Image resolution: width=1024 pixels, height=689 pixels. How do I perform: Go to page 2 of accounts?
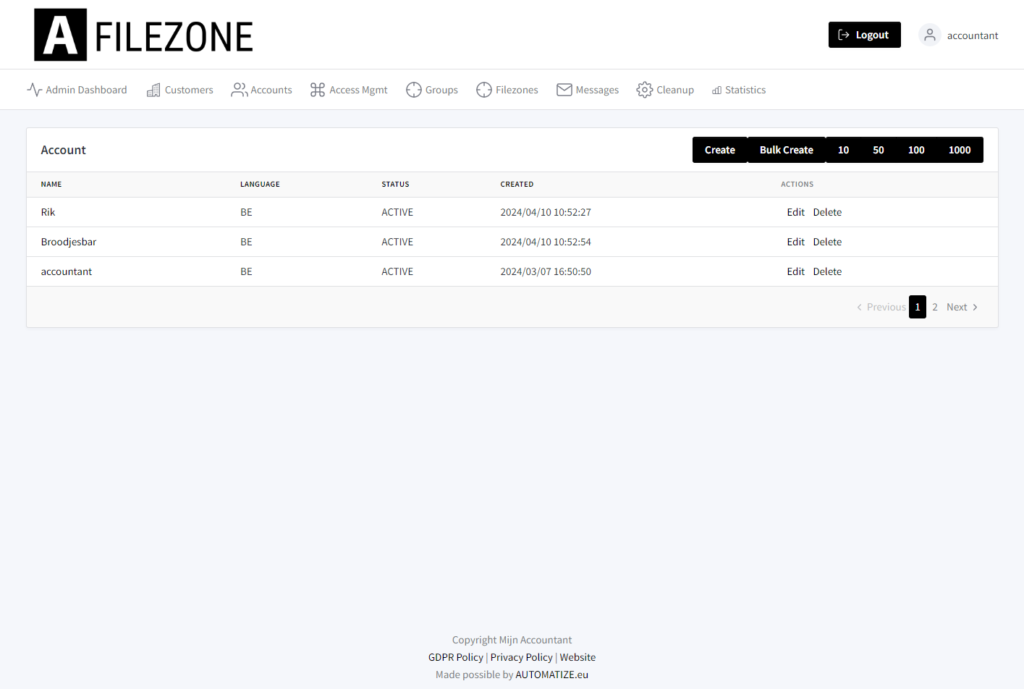pyautogui.click(x=935, y=307)
